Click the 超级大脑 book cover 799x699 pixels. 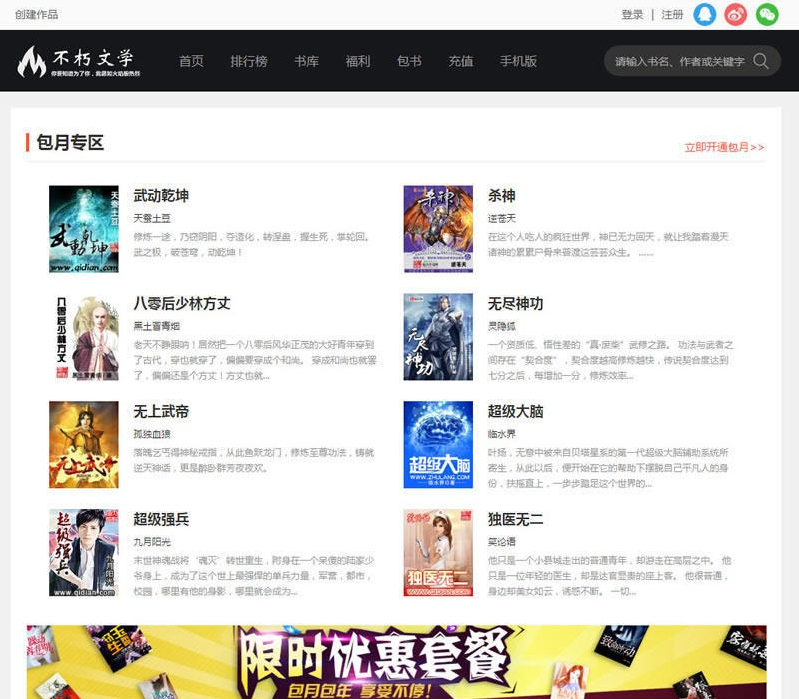[438, 445]
